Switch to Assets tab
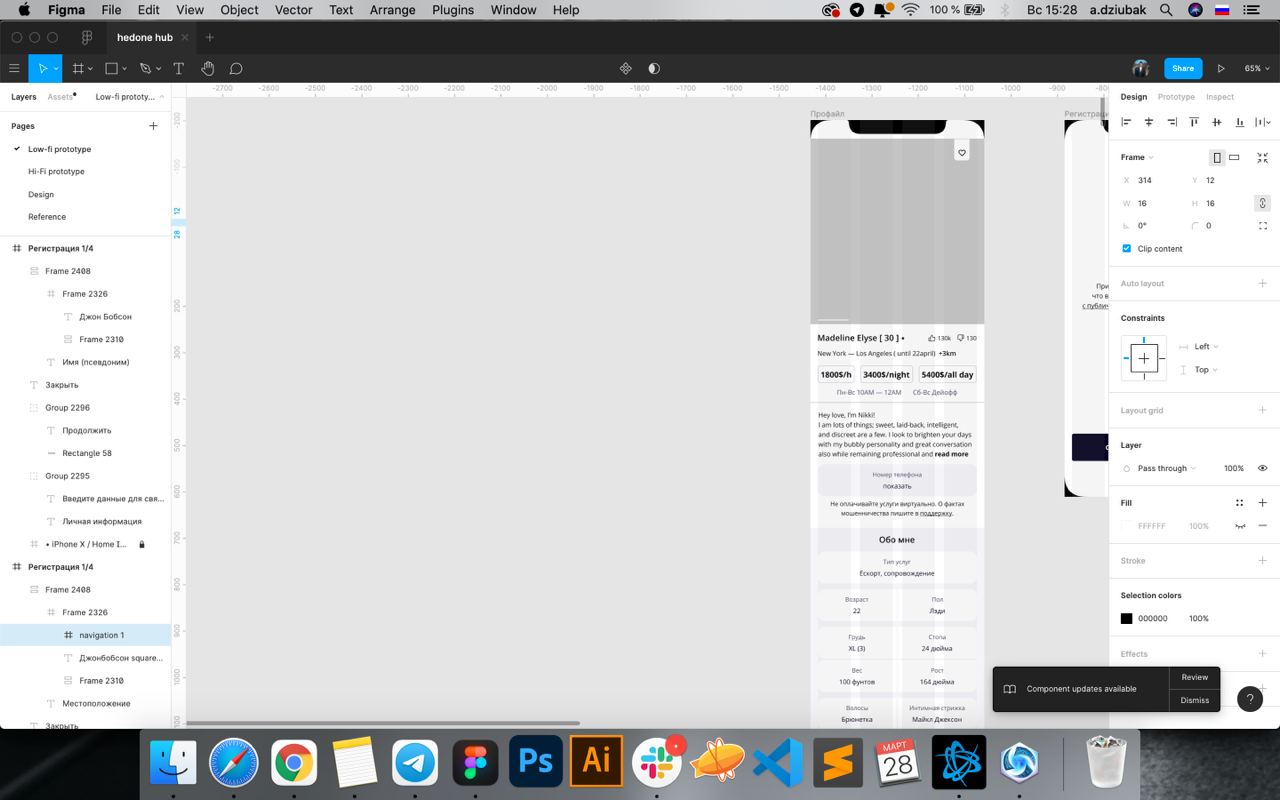This screenshot has width=1280, height=800. coord(60,97)
